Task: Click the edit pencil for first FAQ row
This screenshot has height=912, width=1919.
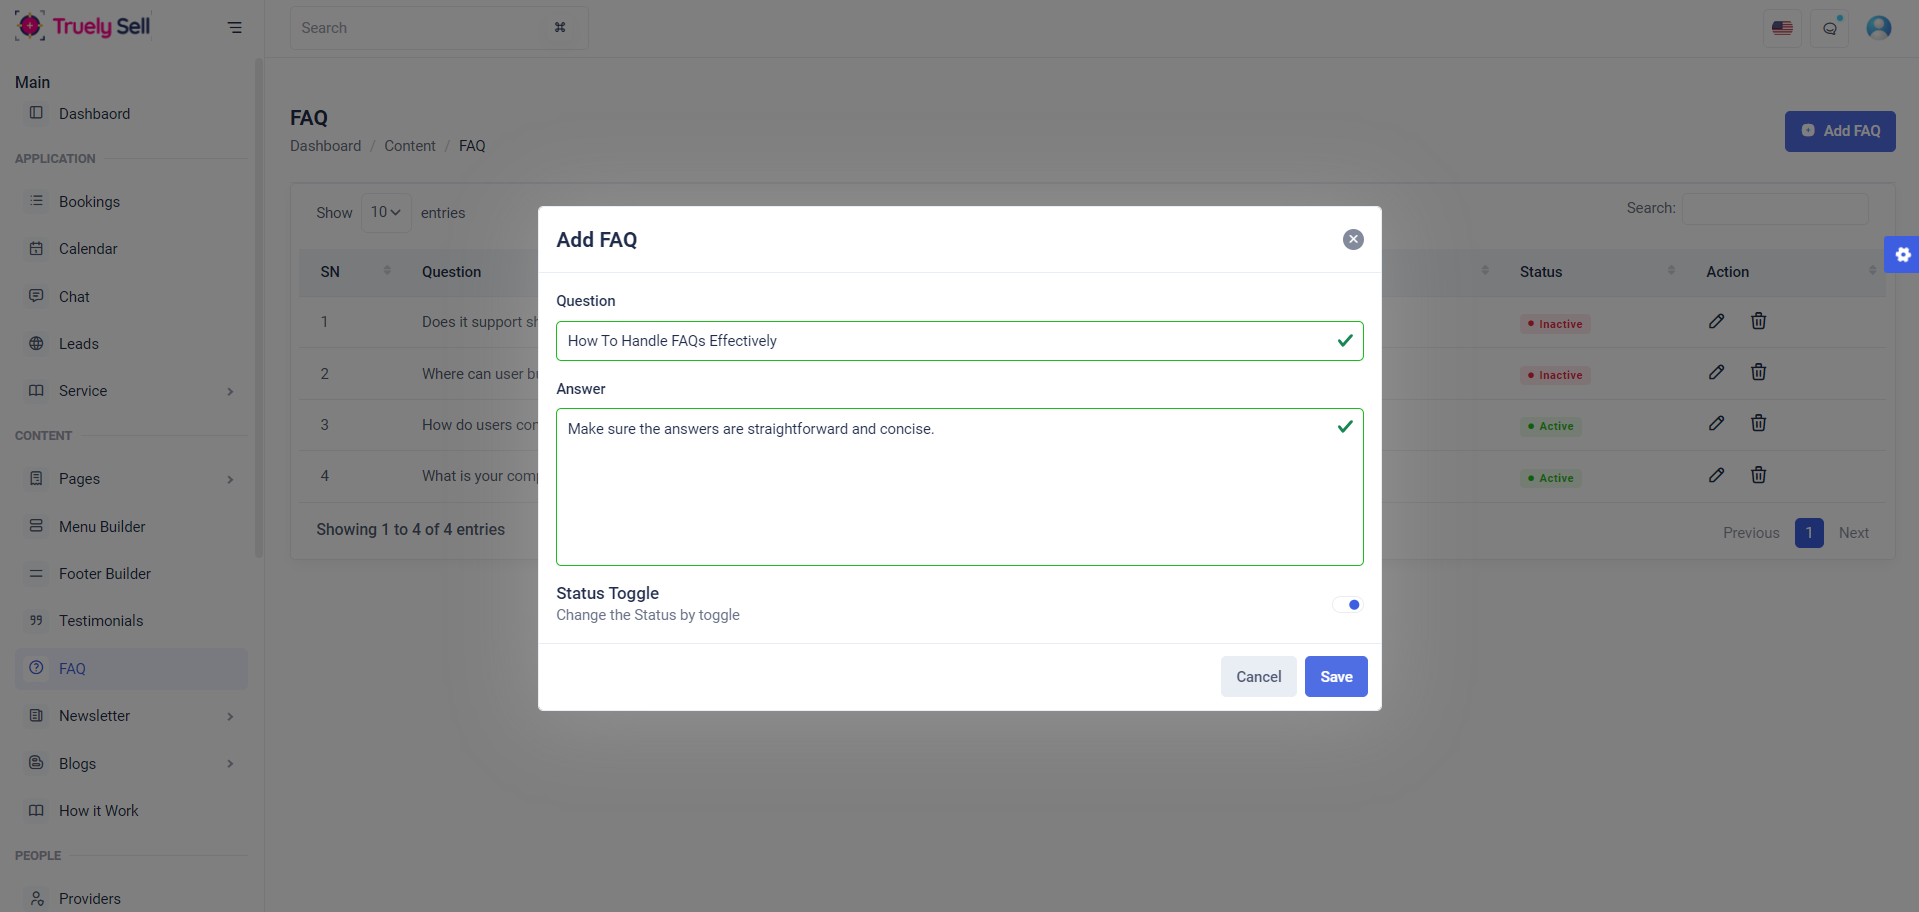Action: [1717, 321]
